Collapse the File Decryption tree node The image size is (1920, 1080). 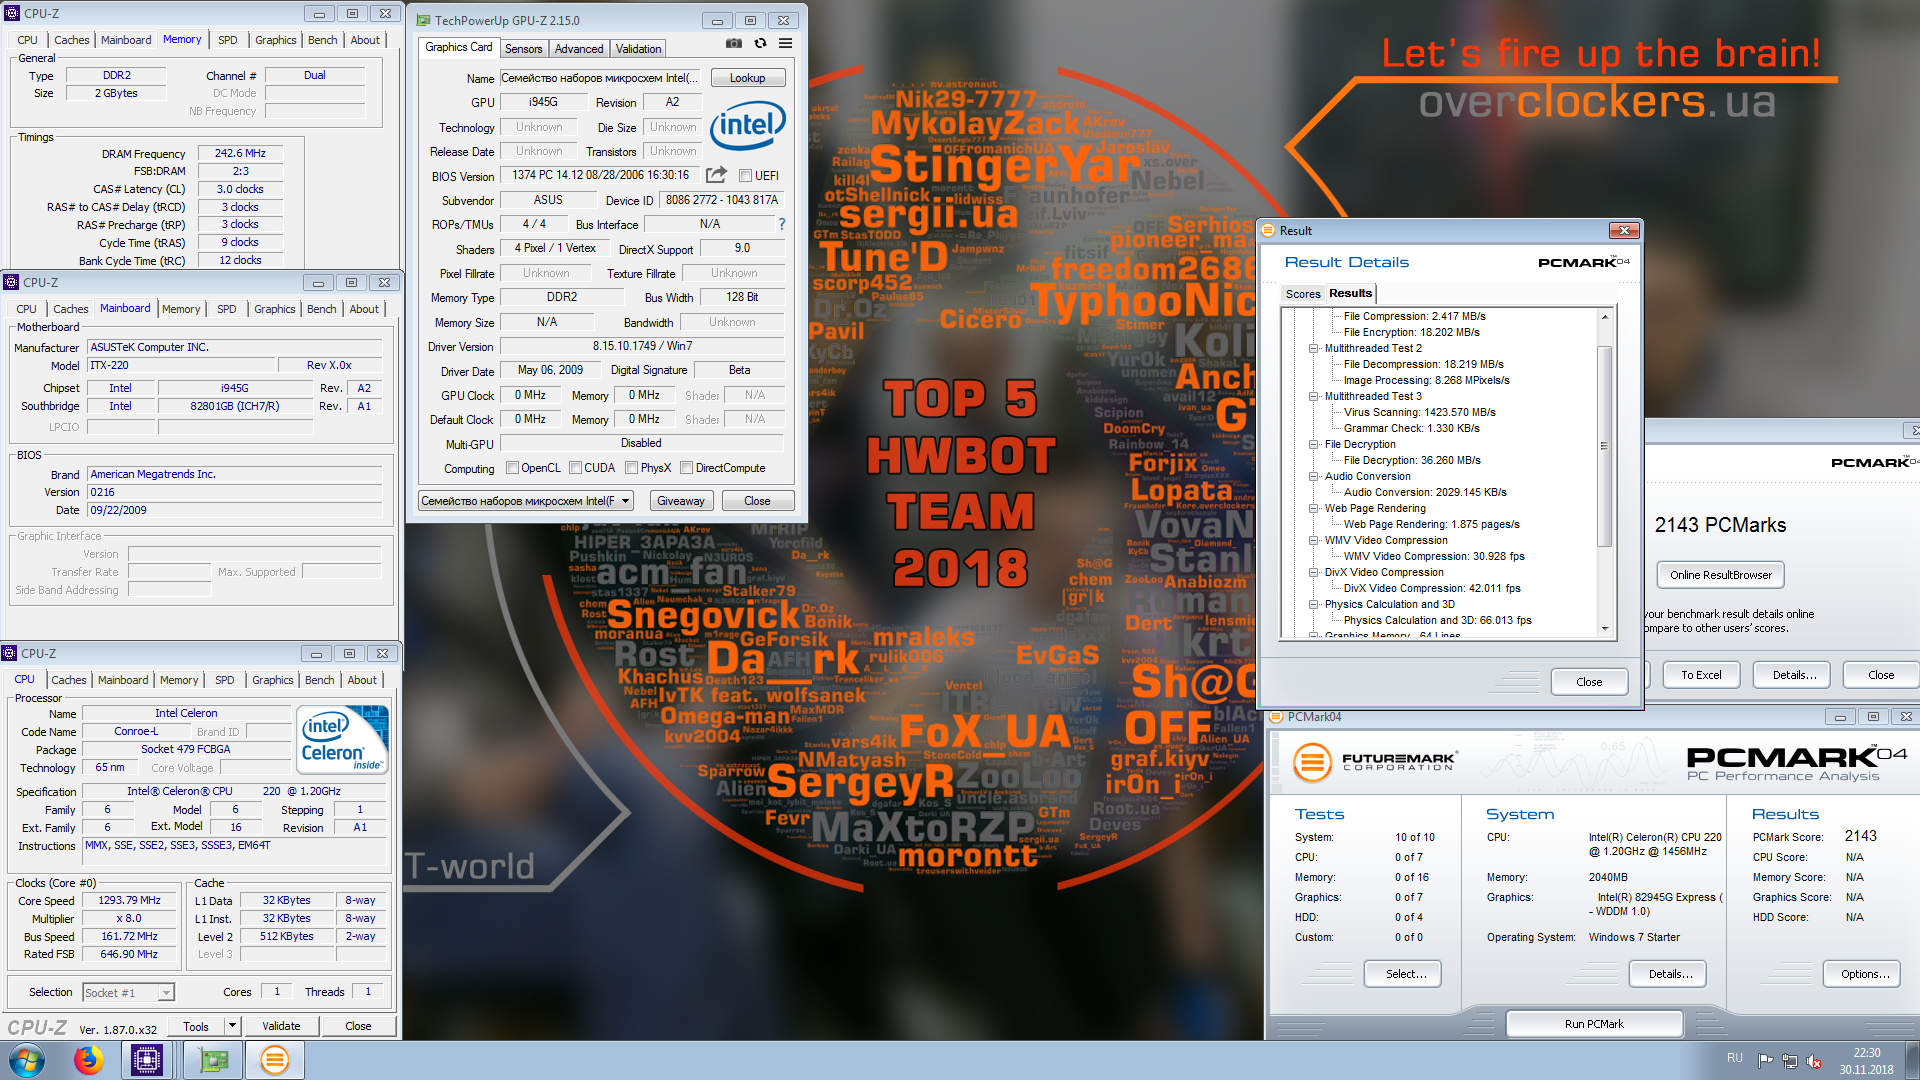(1313, 444)
